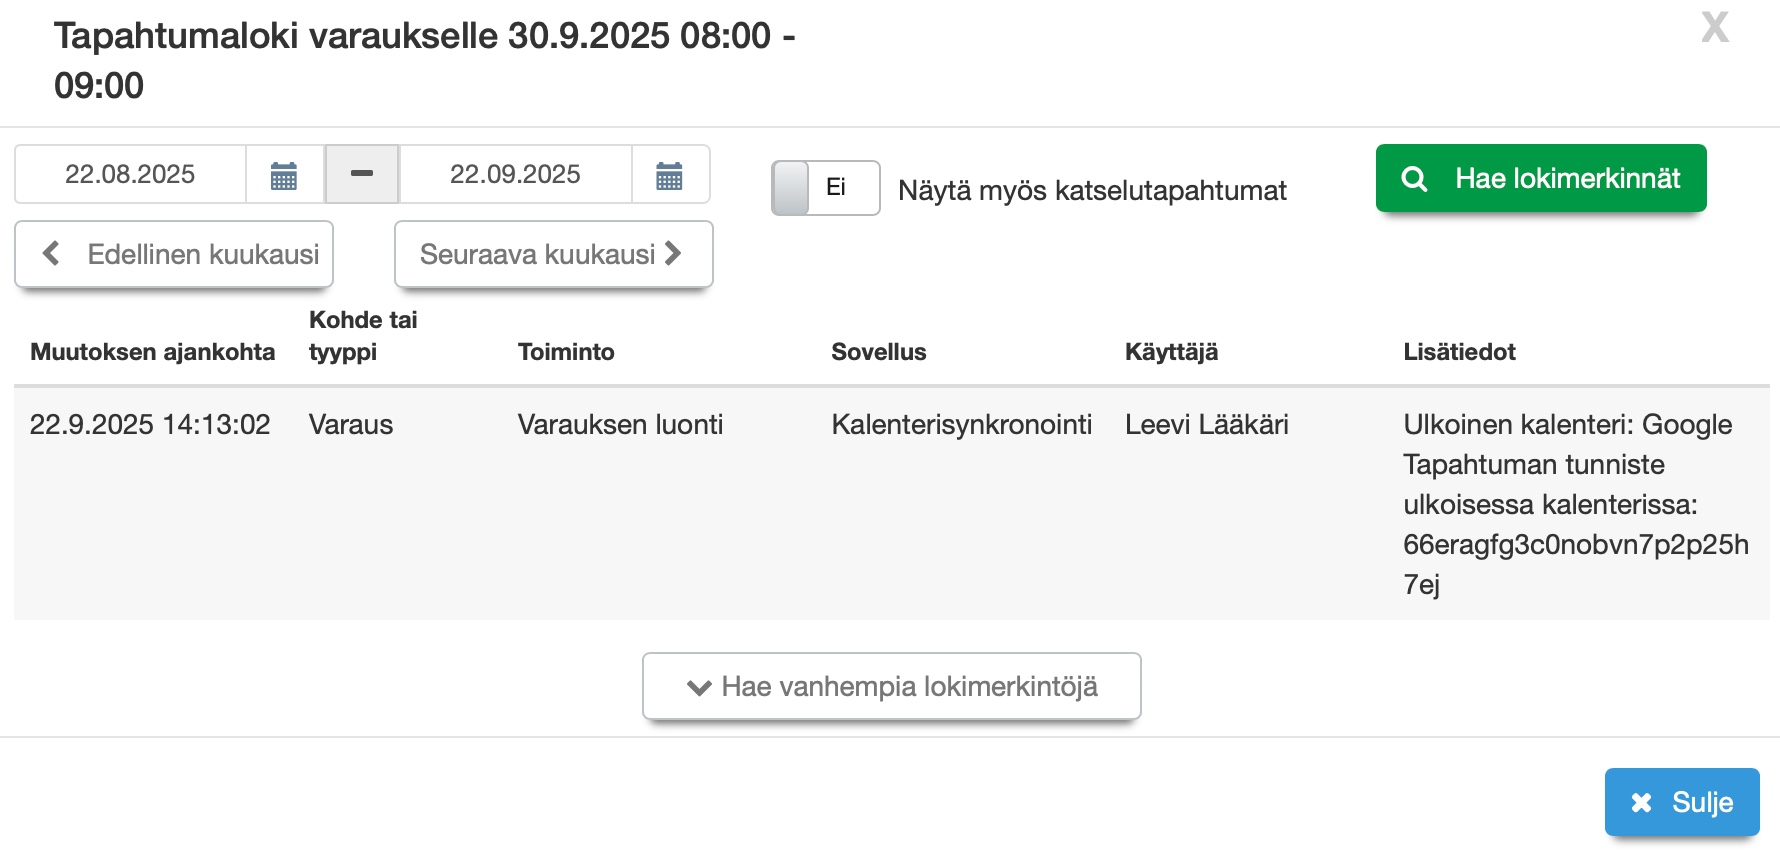The image size is (1780, 858).
Task: Click the start date field 22.08.2025
Action: point(130,175)
